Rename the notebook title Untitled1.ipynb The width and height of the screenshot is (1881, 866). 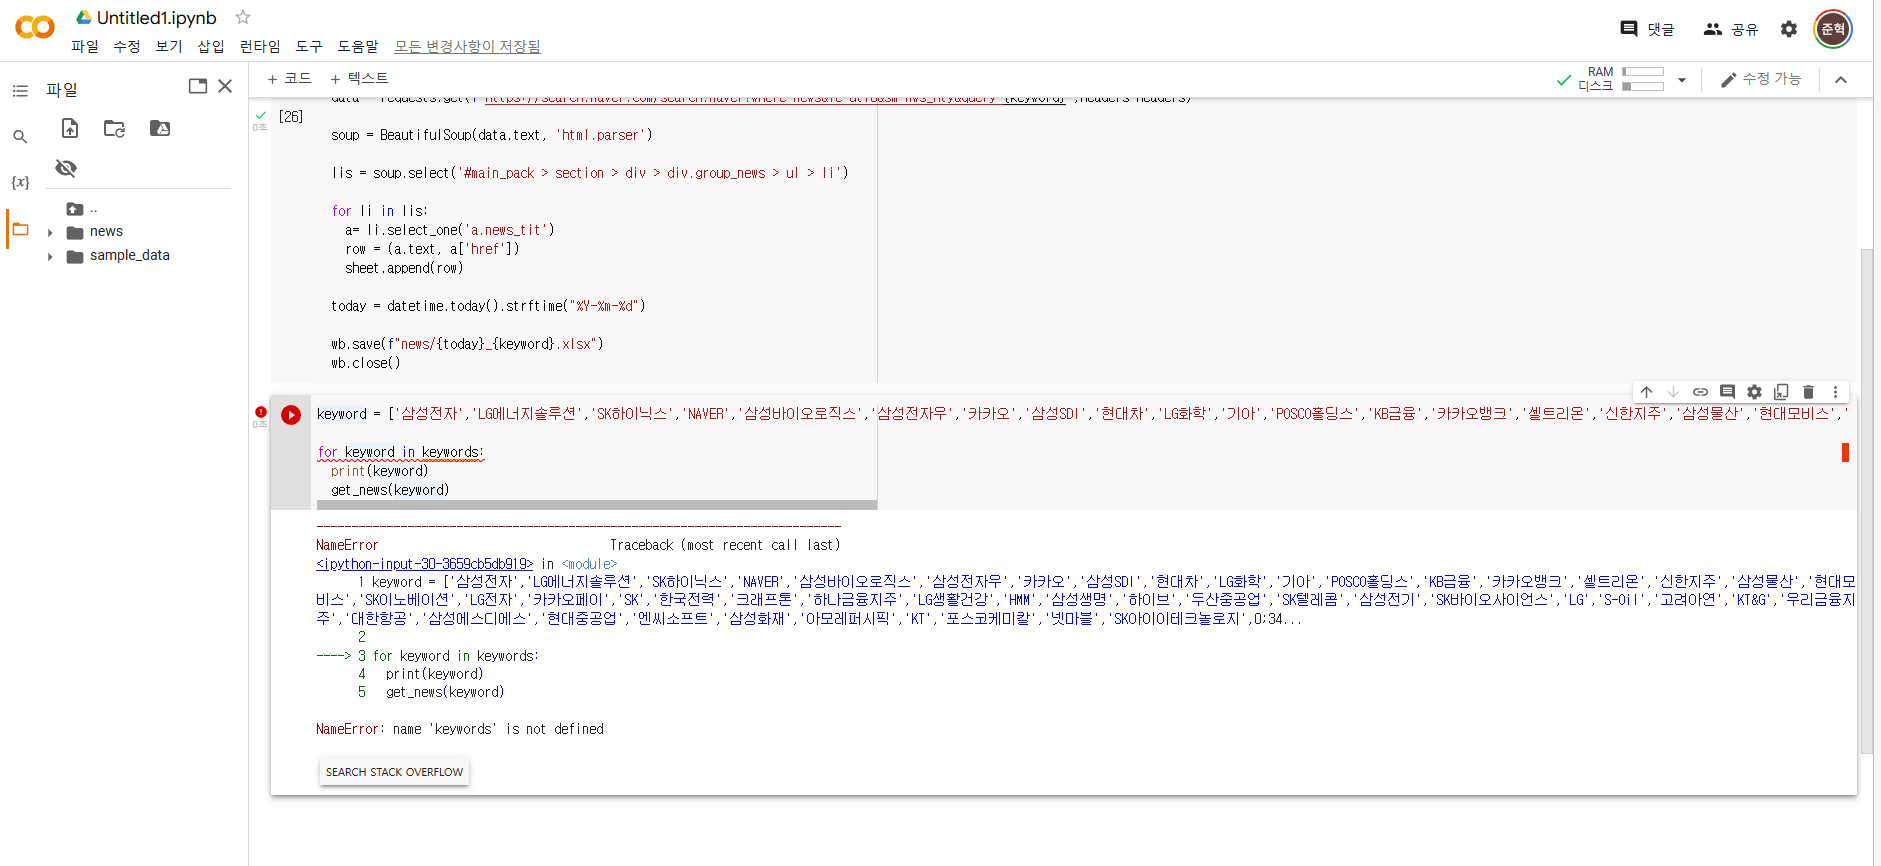click(157, 18)
